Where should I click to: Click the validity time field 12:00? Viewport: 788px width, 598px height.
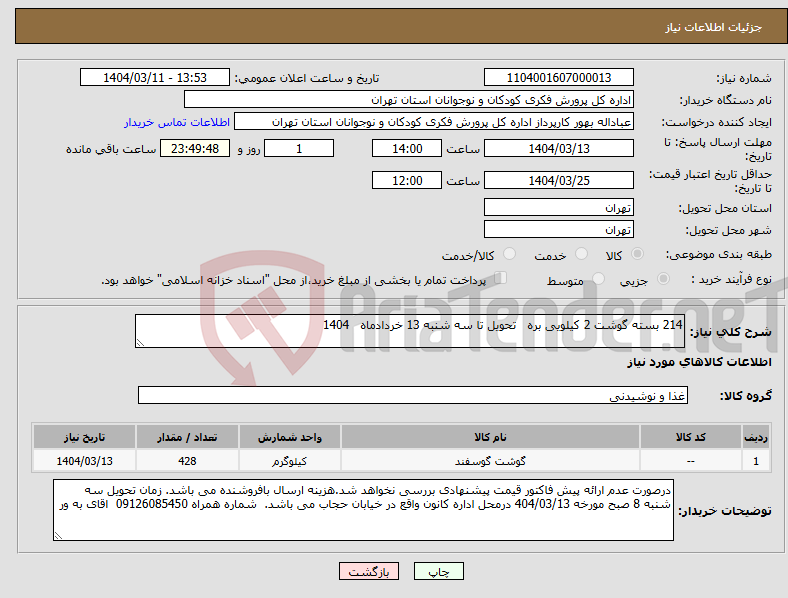(x=407, y=180)
